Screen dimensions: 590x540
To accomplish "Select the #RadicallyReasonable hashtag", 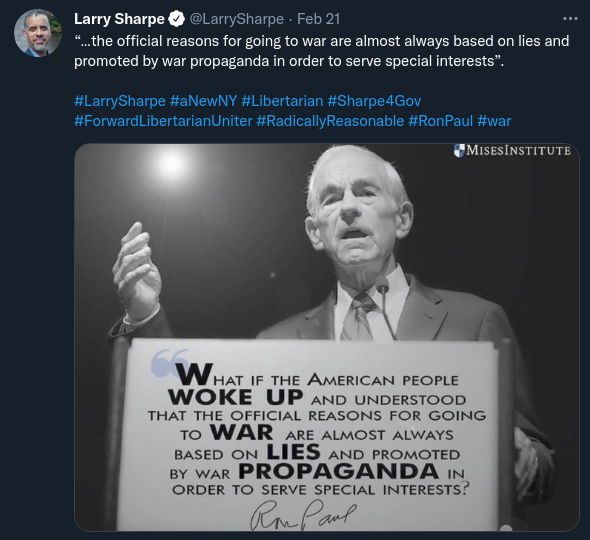I will [330, 121].
